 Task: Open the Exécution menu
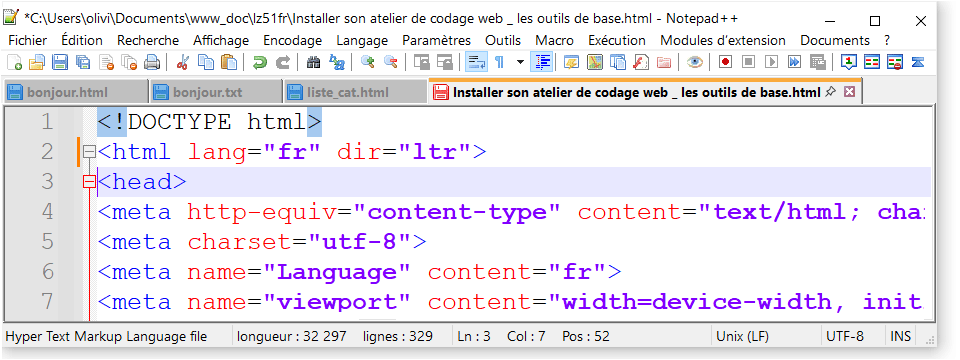[x=617, y=40]
